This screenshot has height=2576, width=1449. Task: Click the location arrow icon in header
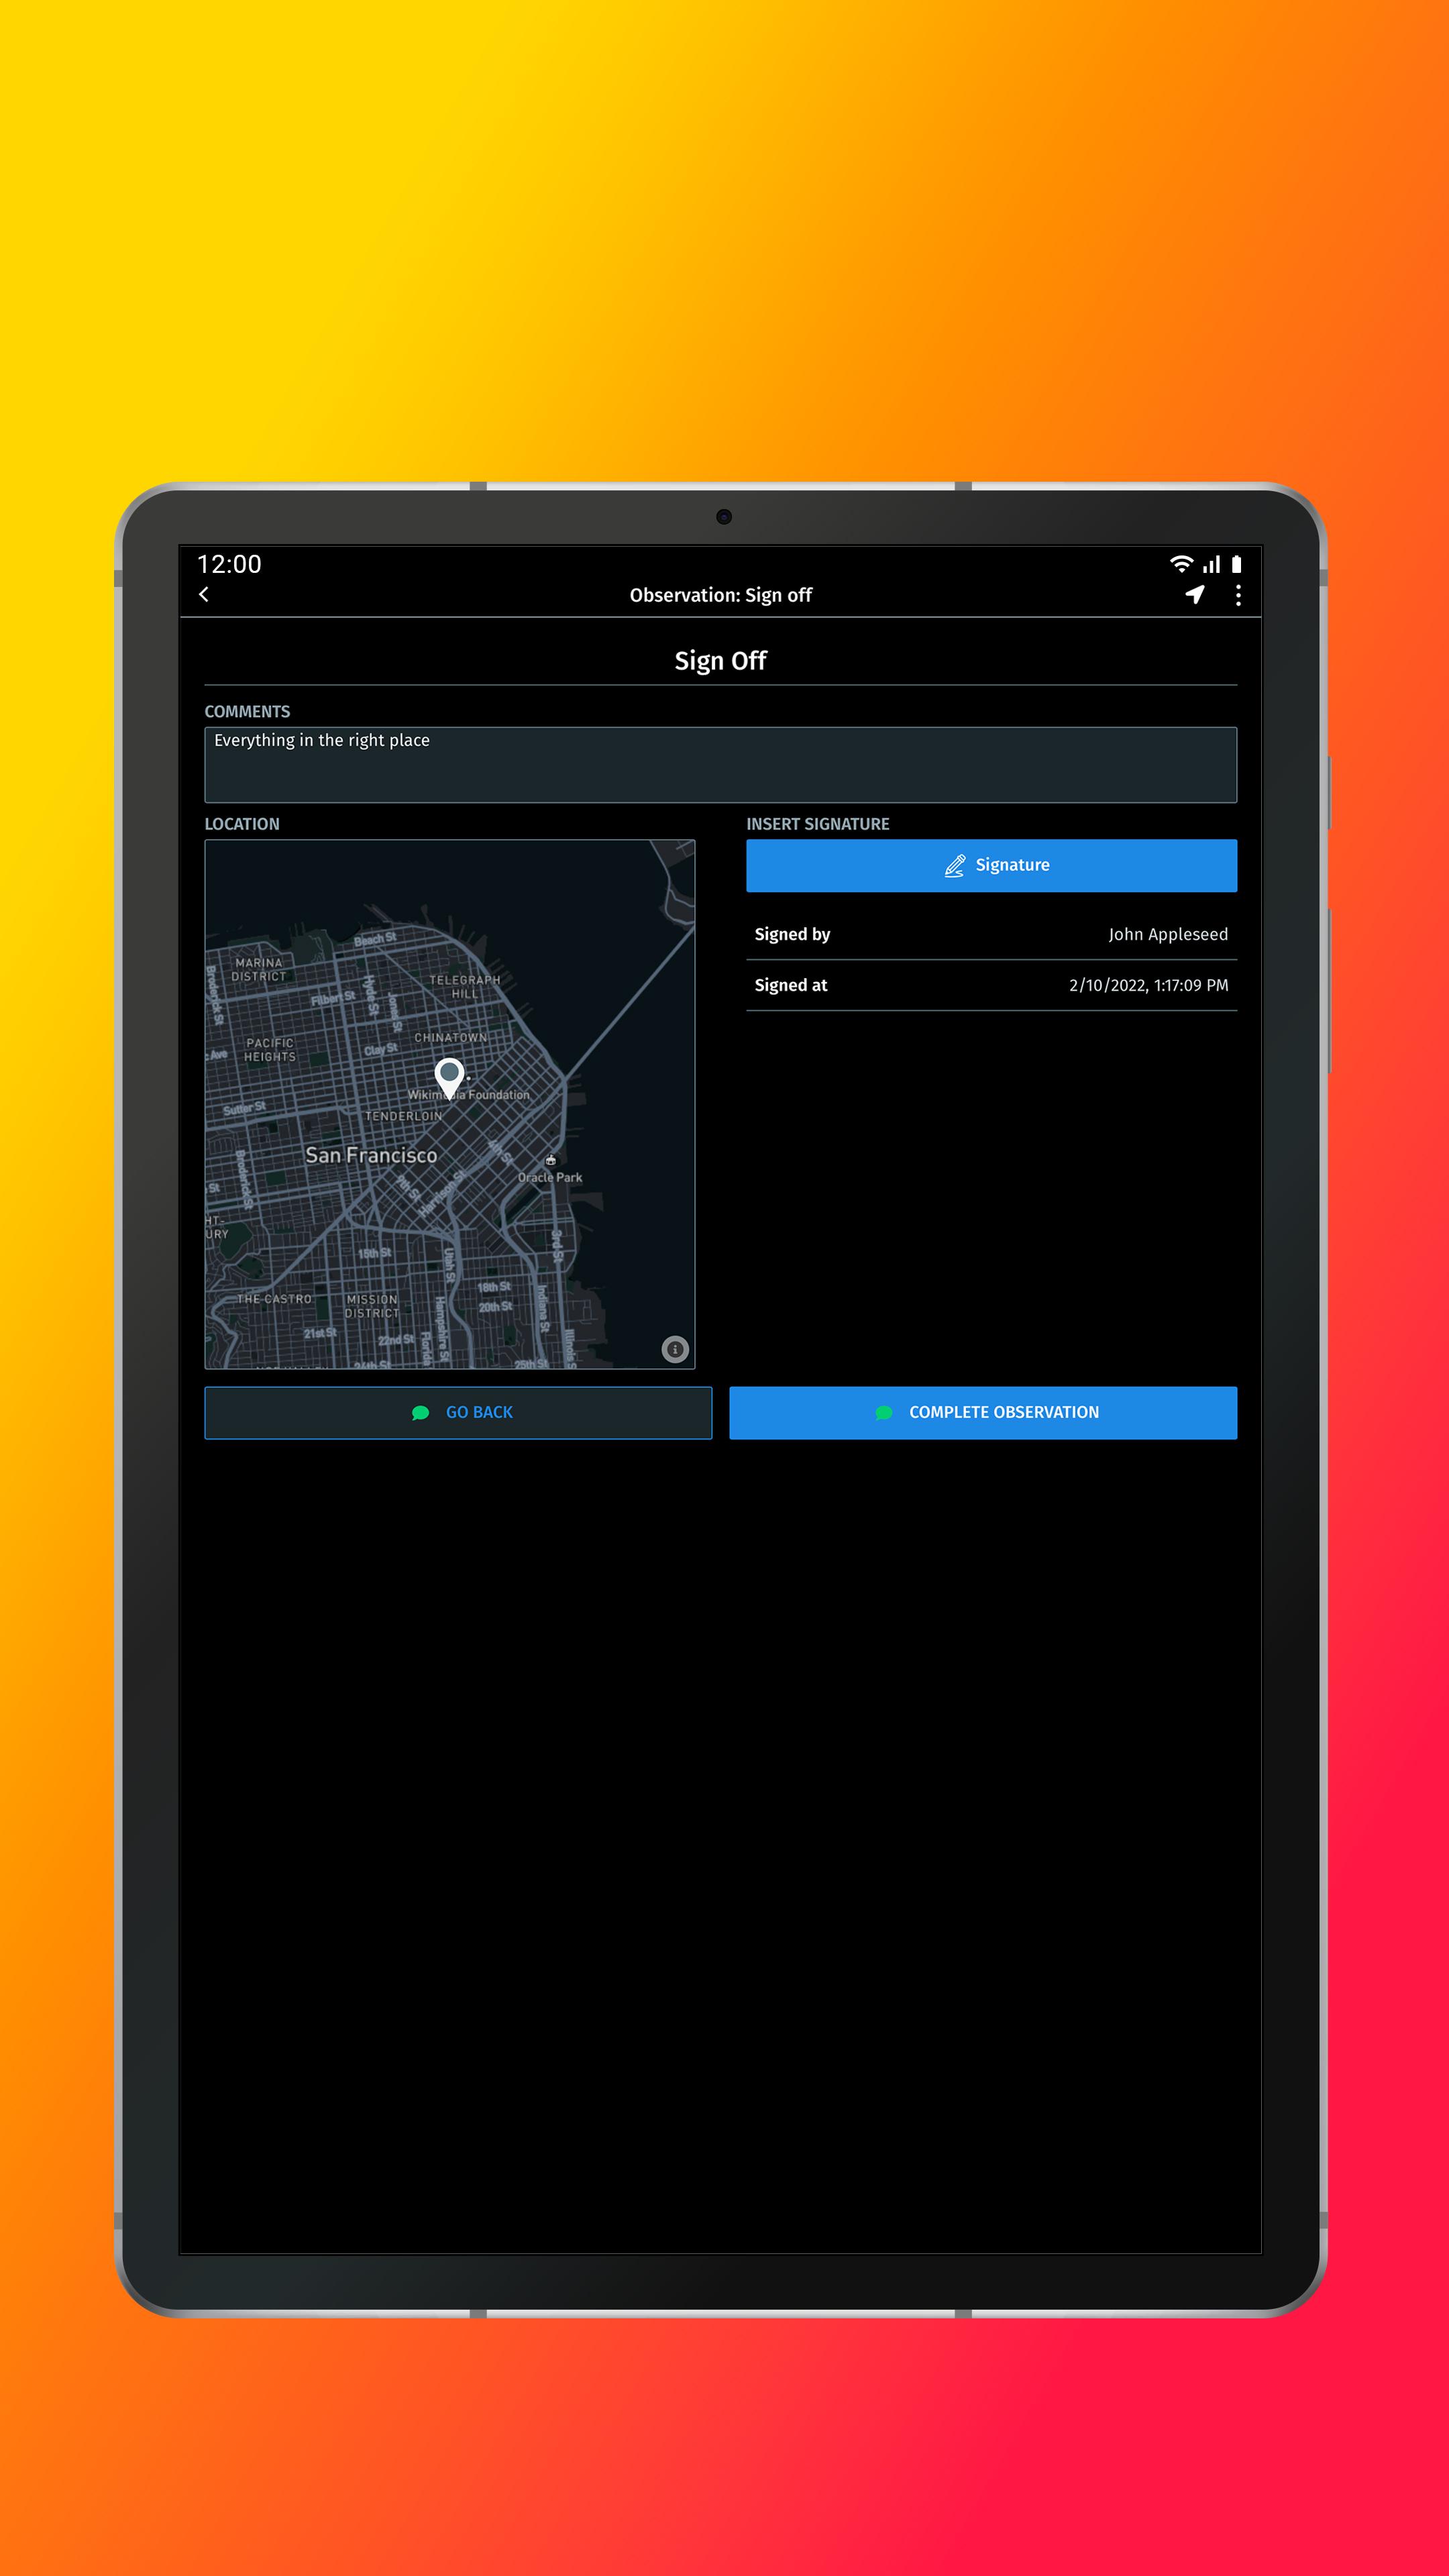1194,595
